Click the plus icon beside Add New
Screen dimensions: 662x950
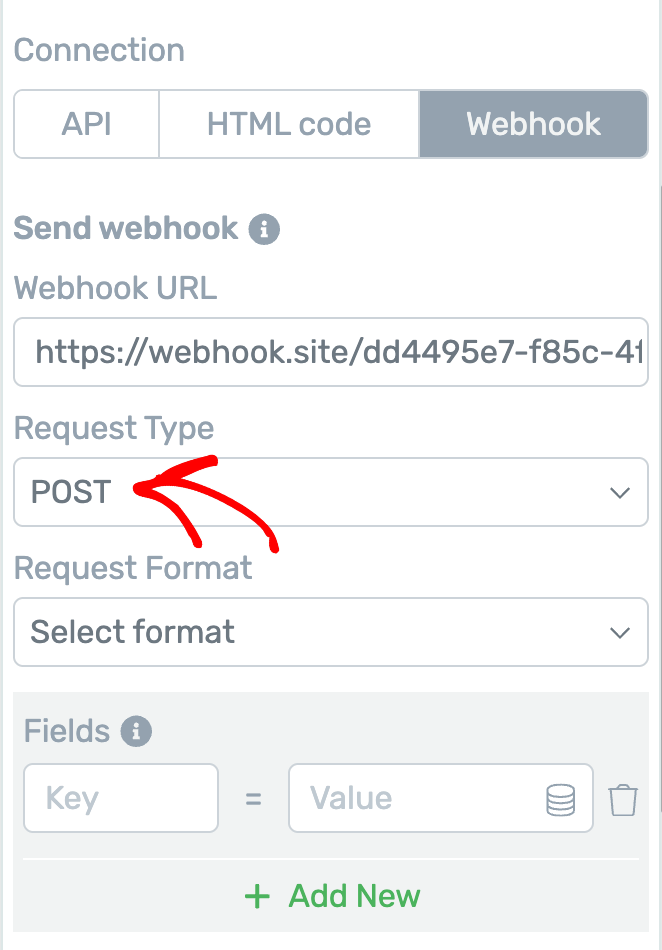tap(257, 896)
